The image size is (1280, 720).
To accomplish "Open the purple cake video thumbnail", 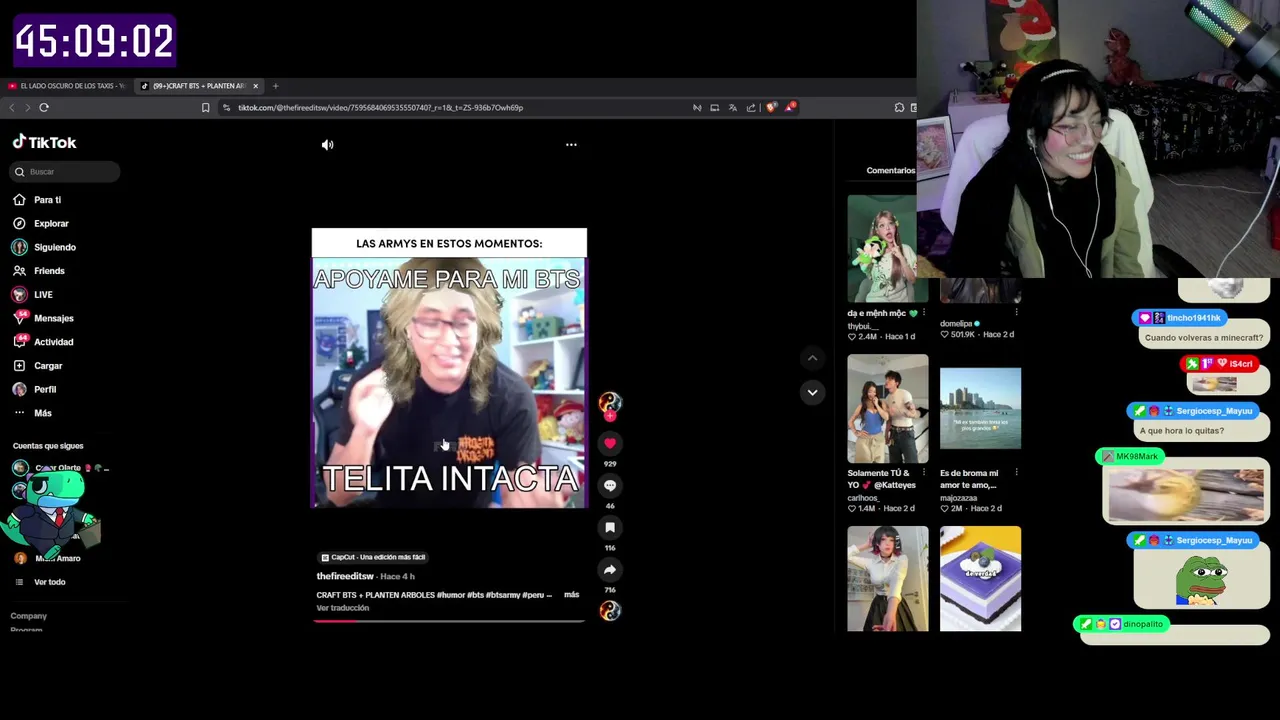I will click(980, 579).
